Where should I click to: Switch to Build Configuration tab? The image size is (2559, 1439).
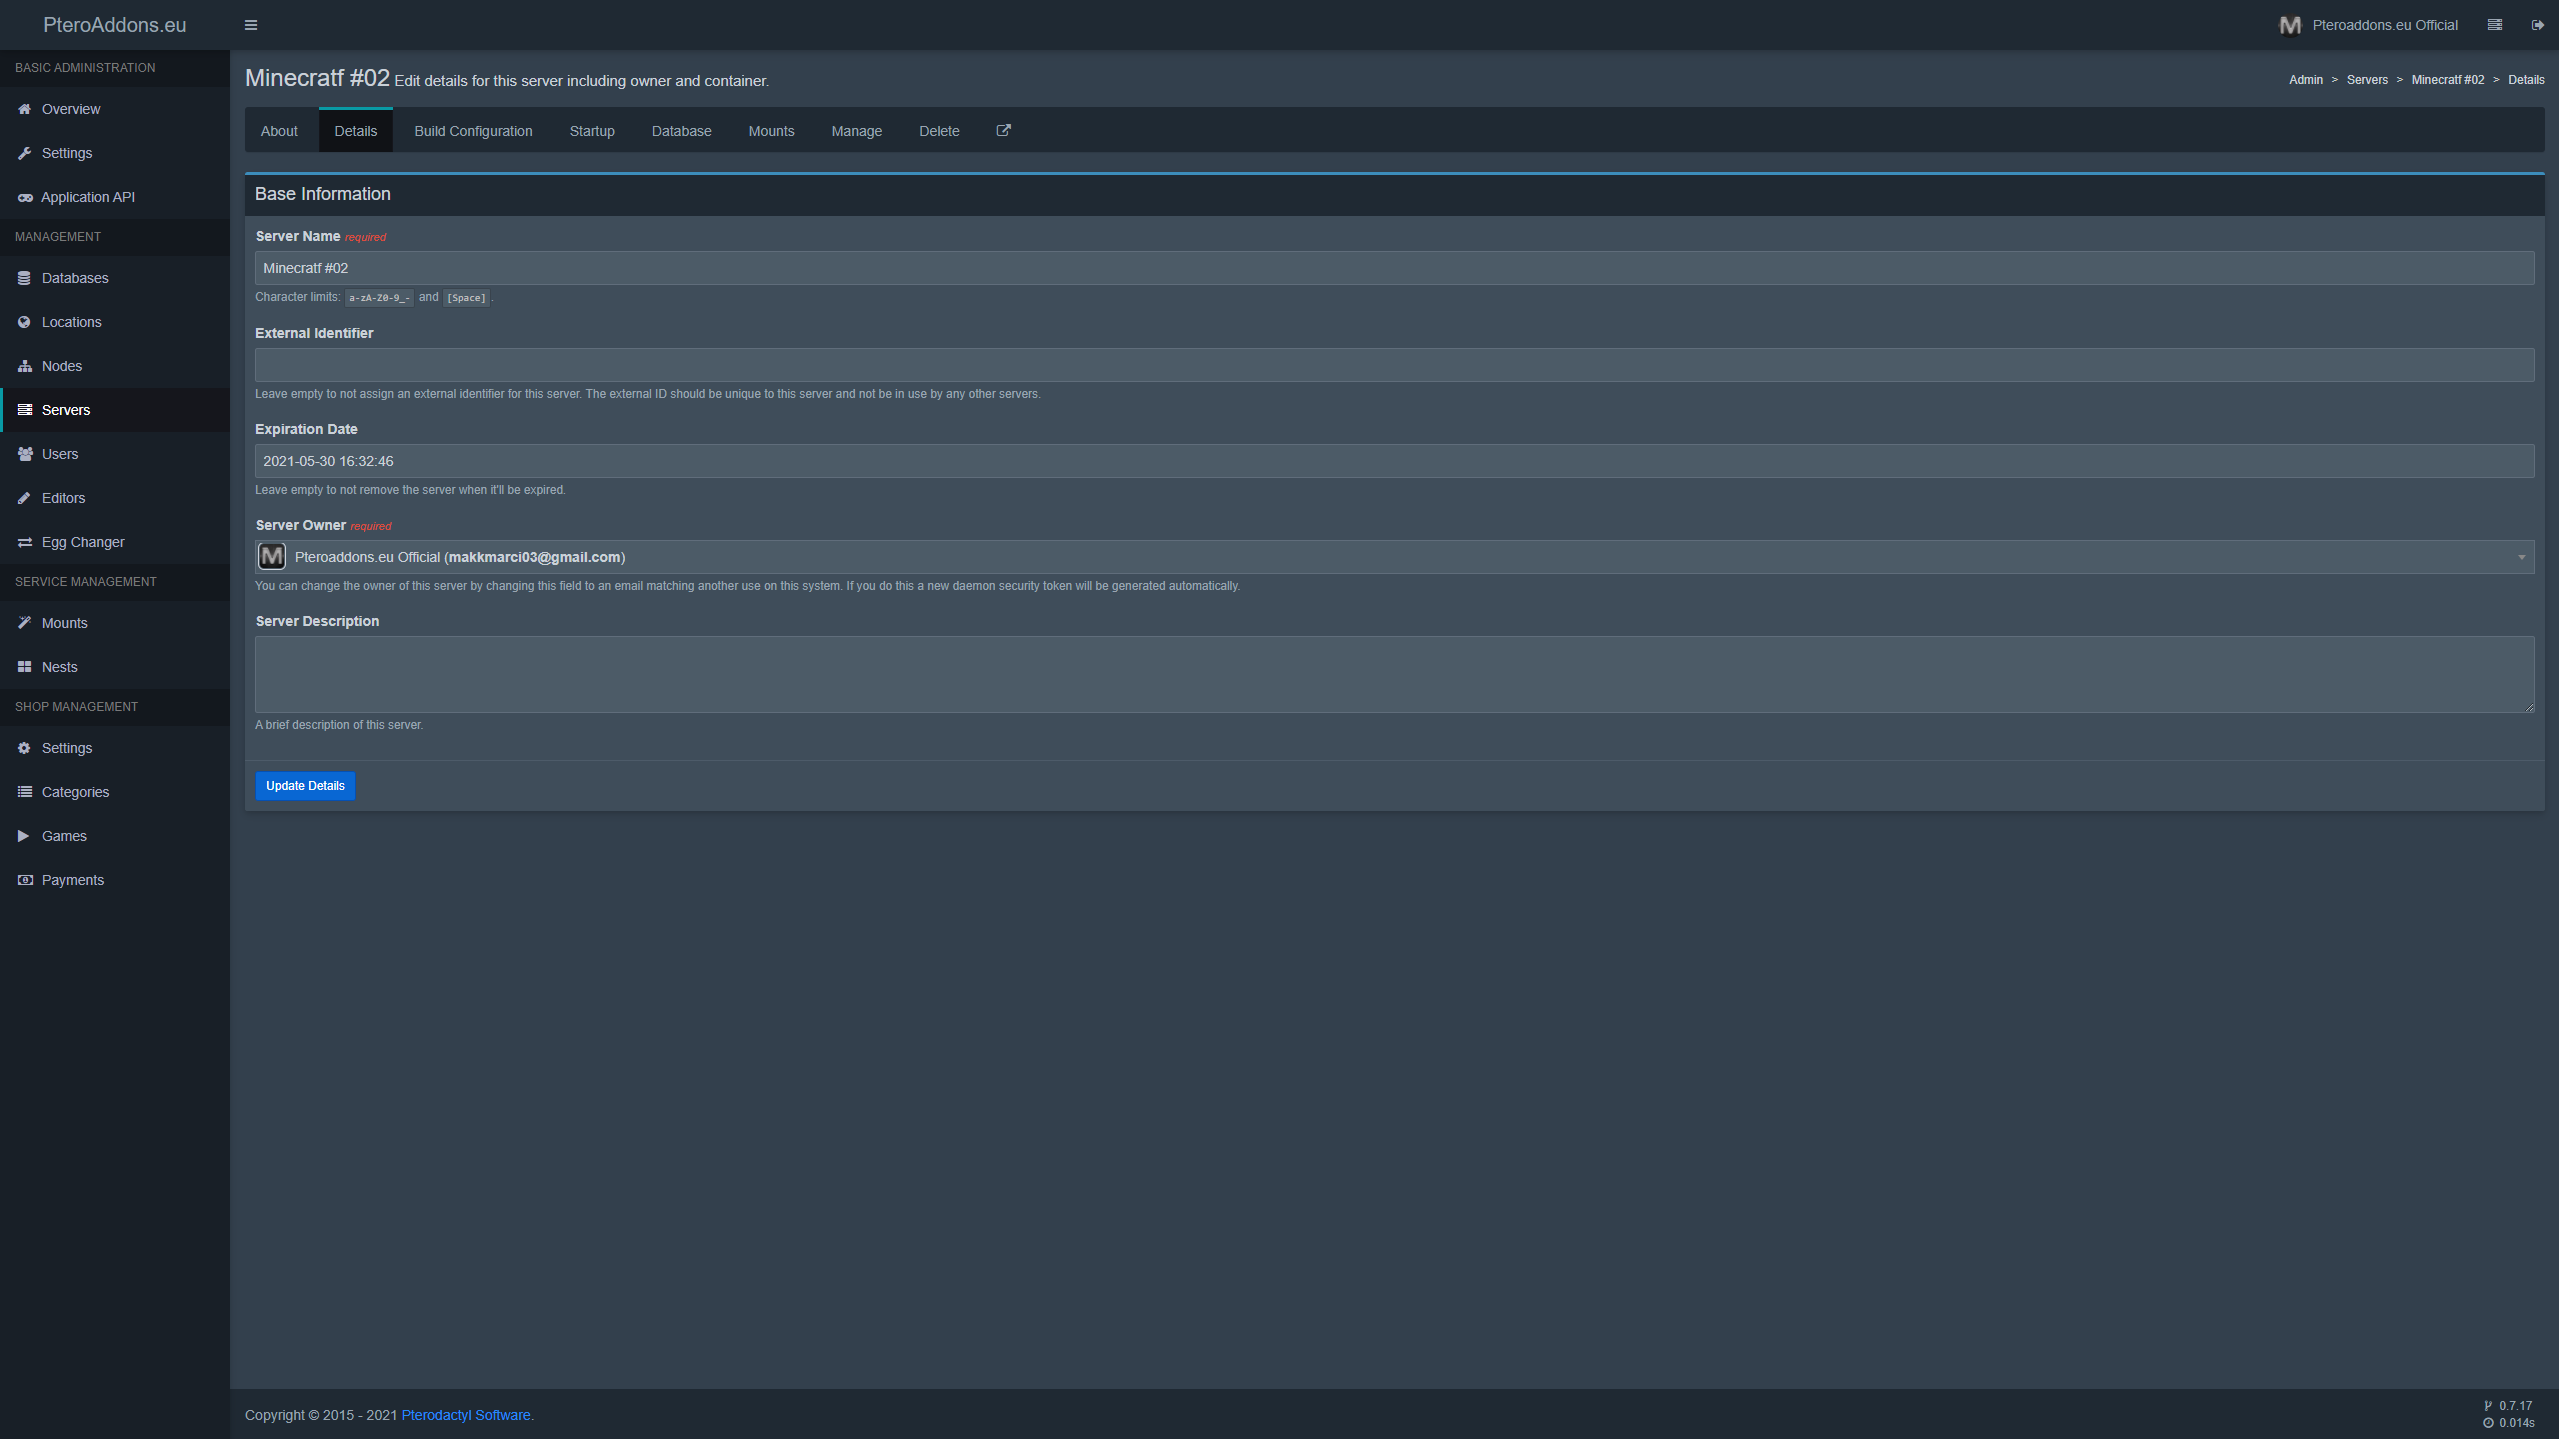[473, 131]
